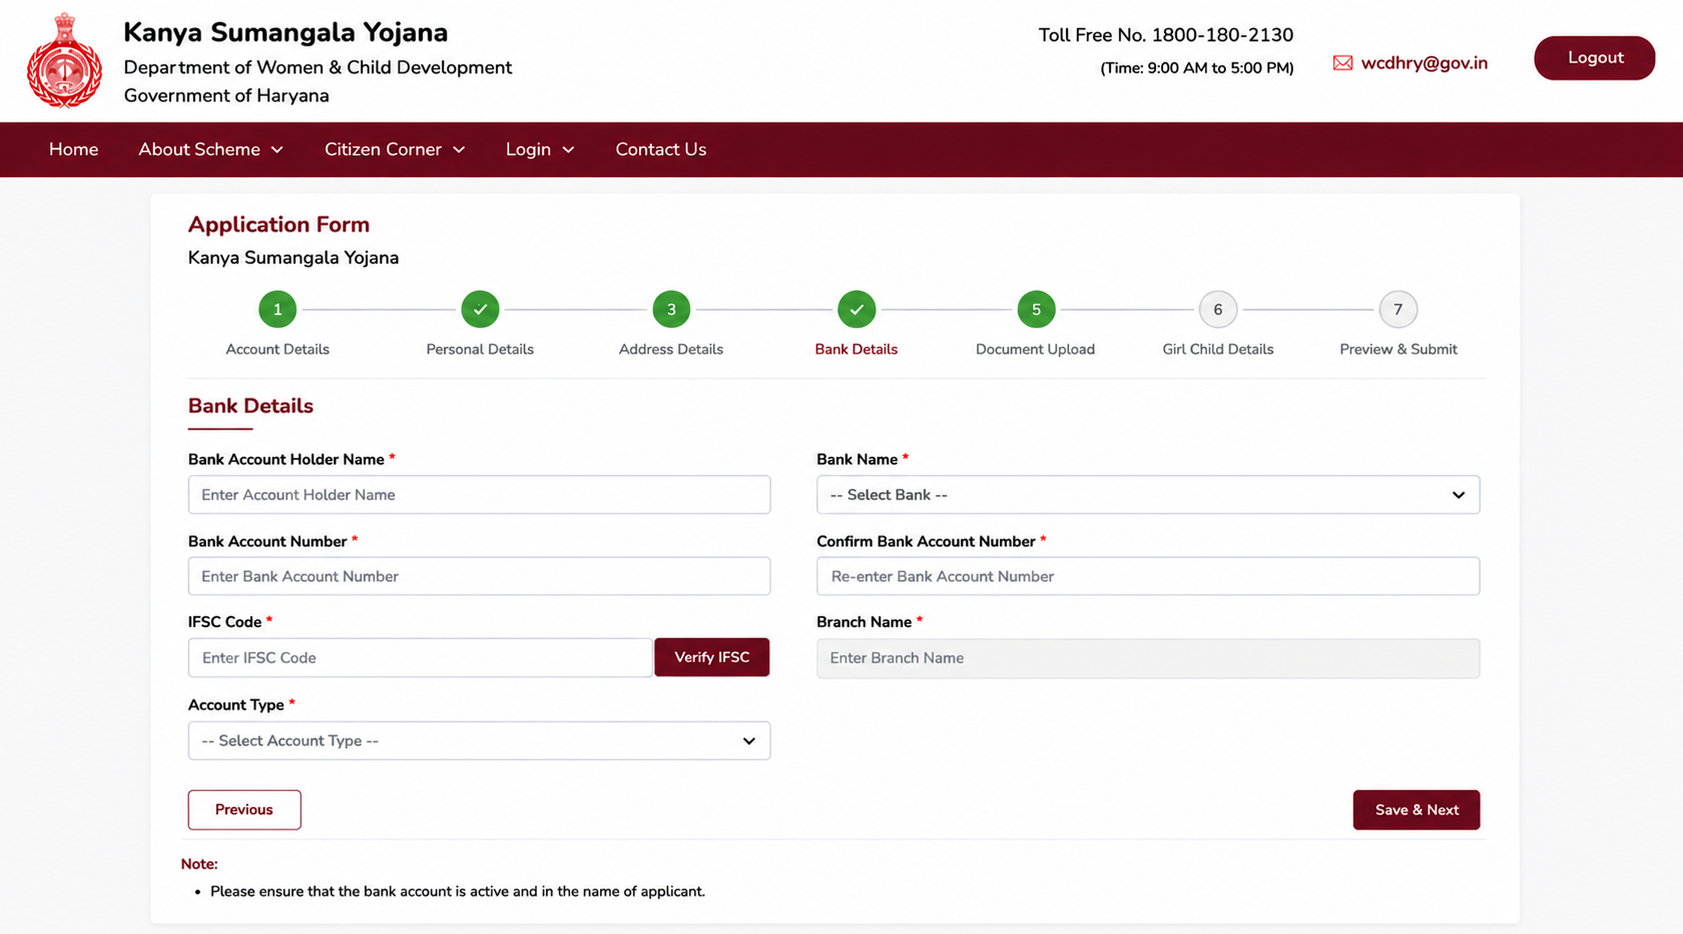
Task: Click the Bank Account Number label
Action: pyautogui.click(x=267, y=541)
